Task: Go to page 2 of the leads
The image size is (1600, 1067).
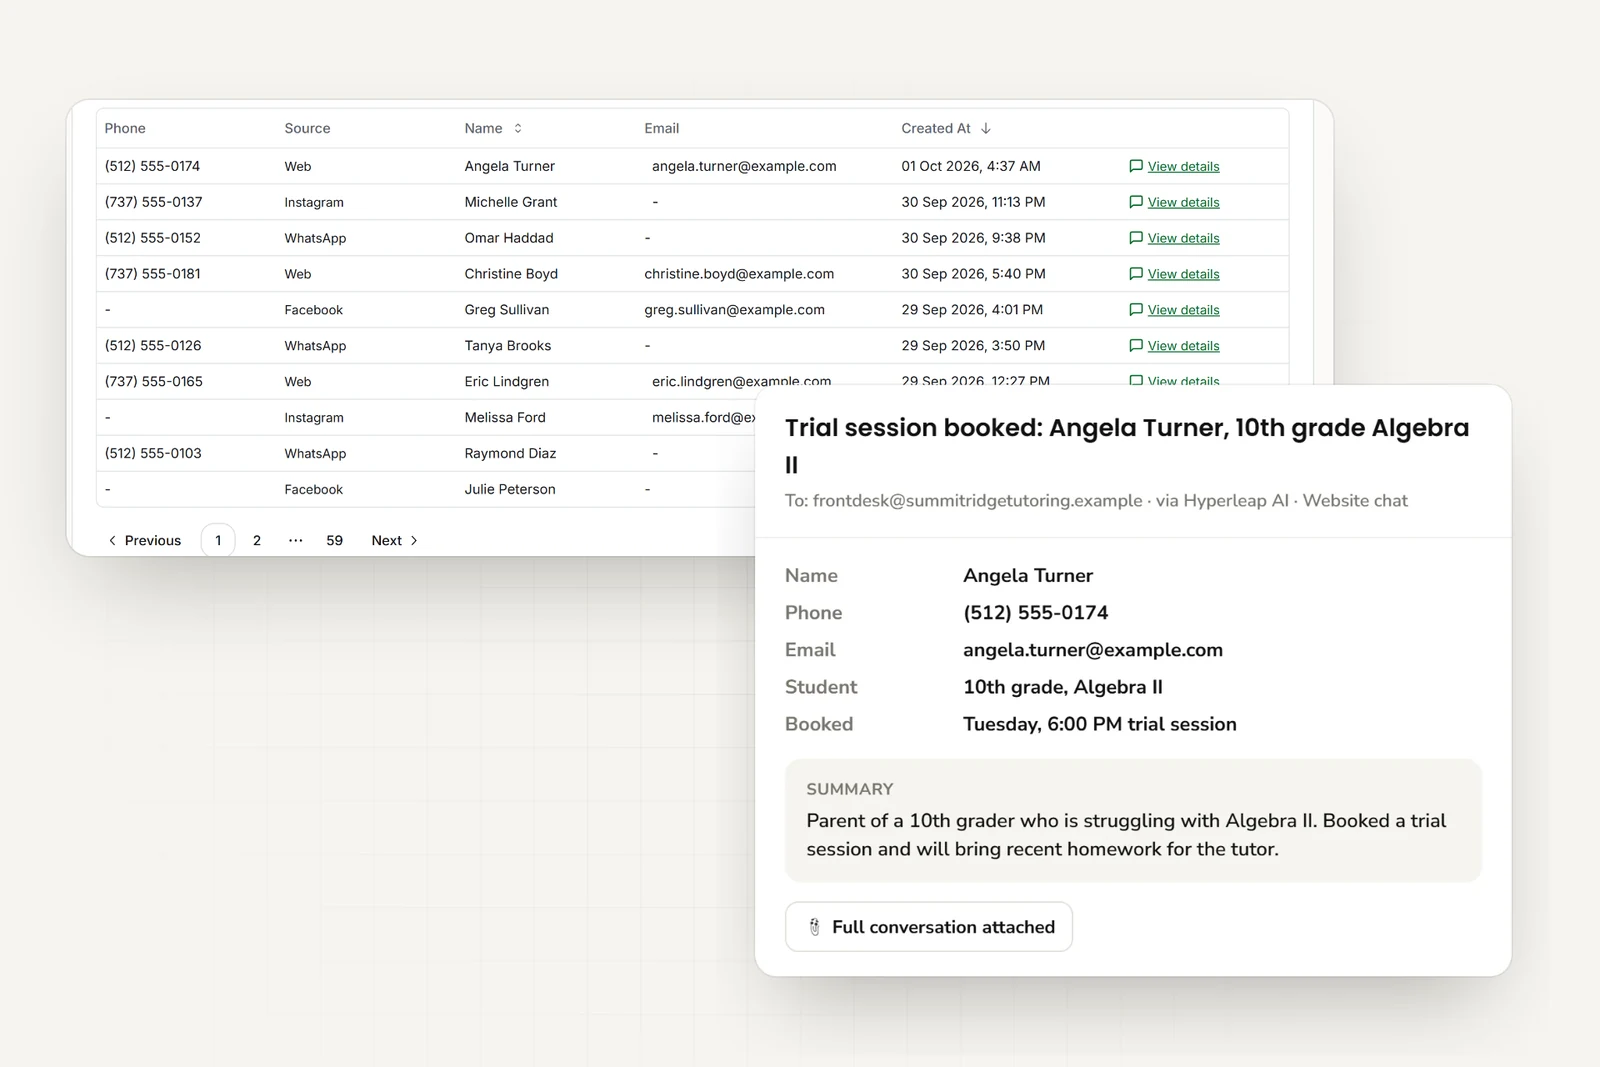Action: (x=257, y=541)
